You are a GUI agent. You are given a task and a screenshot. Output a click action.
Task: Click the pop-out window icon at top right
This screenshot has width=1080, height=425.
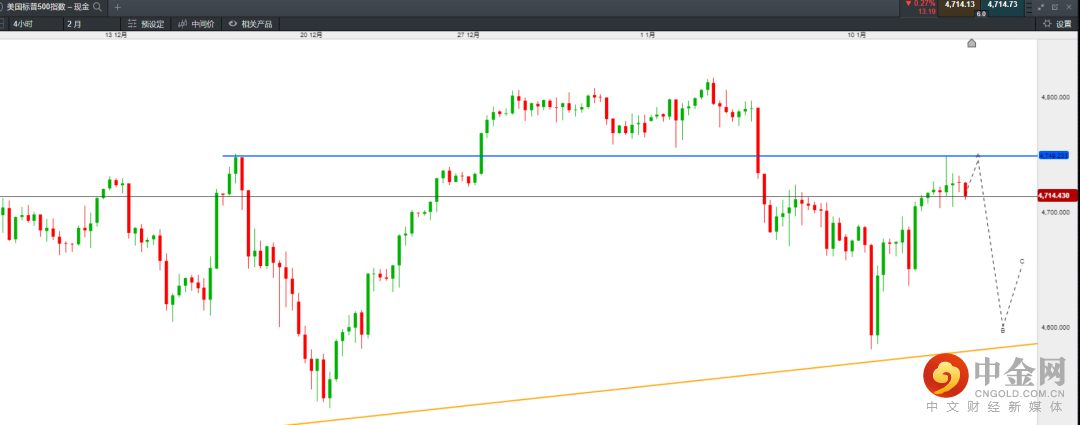pos(1054,6)
